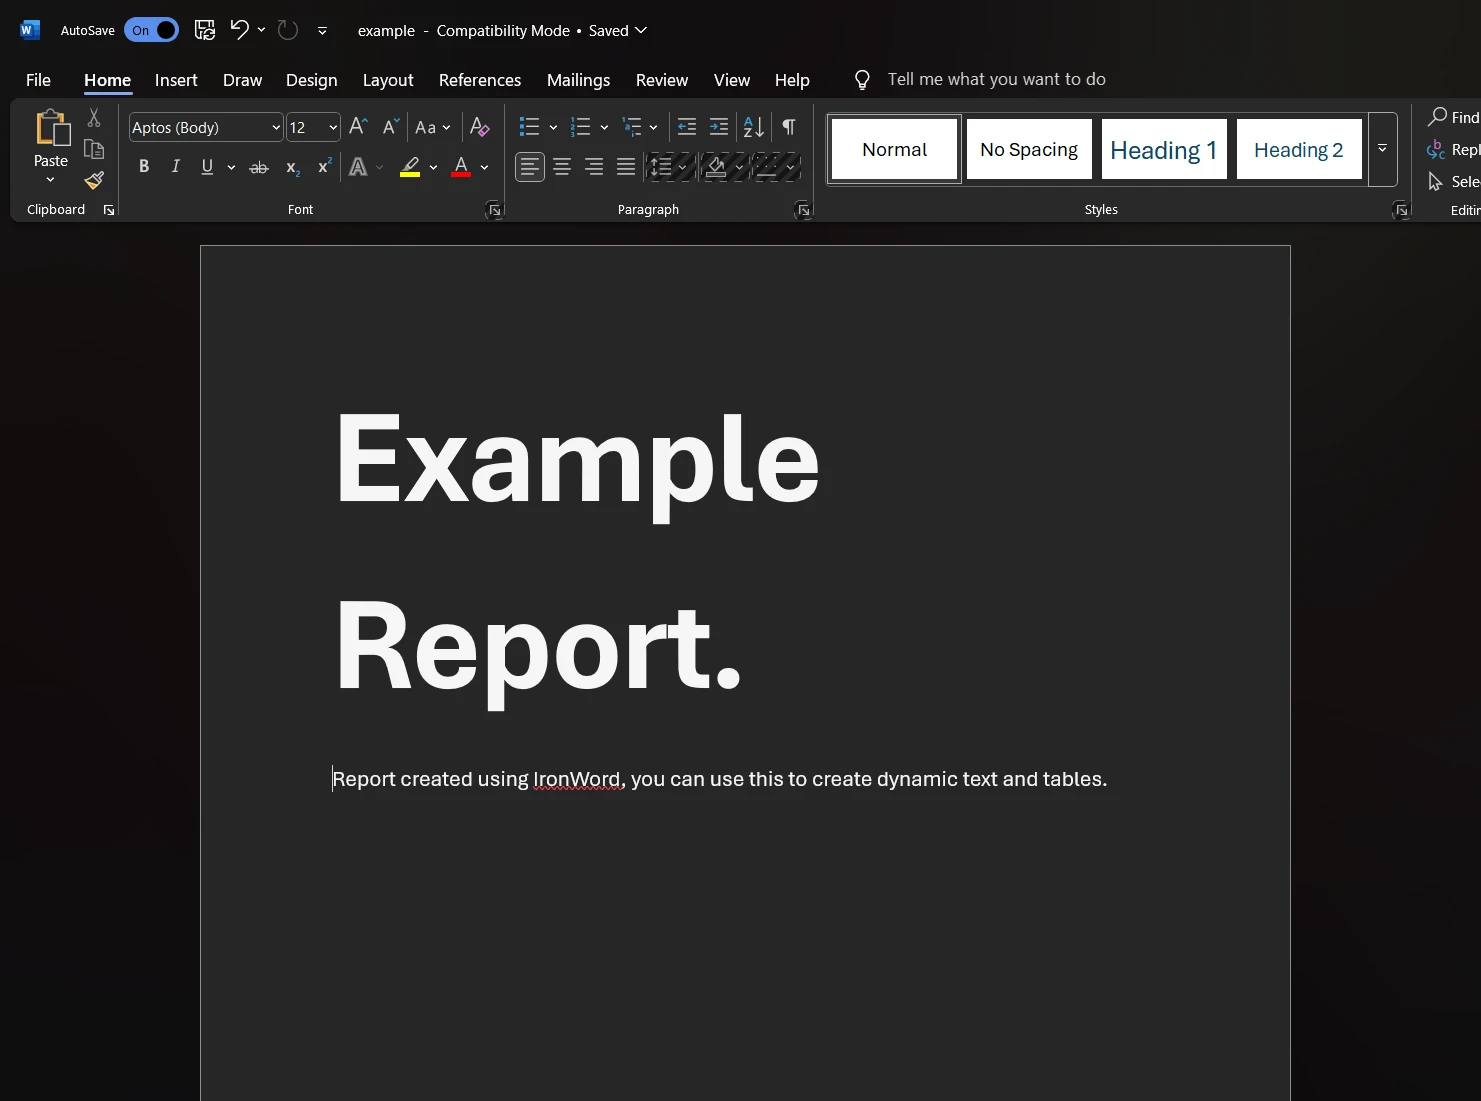Image resolution: width=1481 pixels, height=1101 pixels.
Task: Apply the red font color swatch
Action: (x=461, y=167)
